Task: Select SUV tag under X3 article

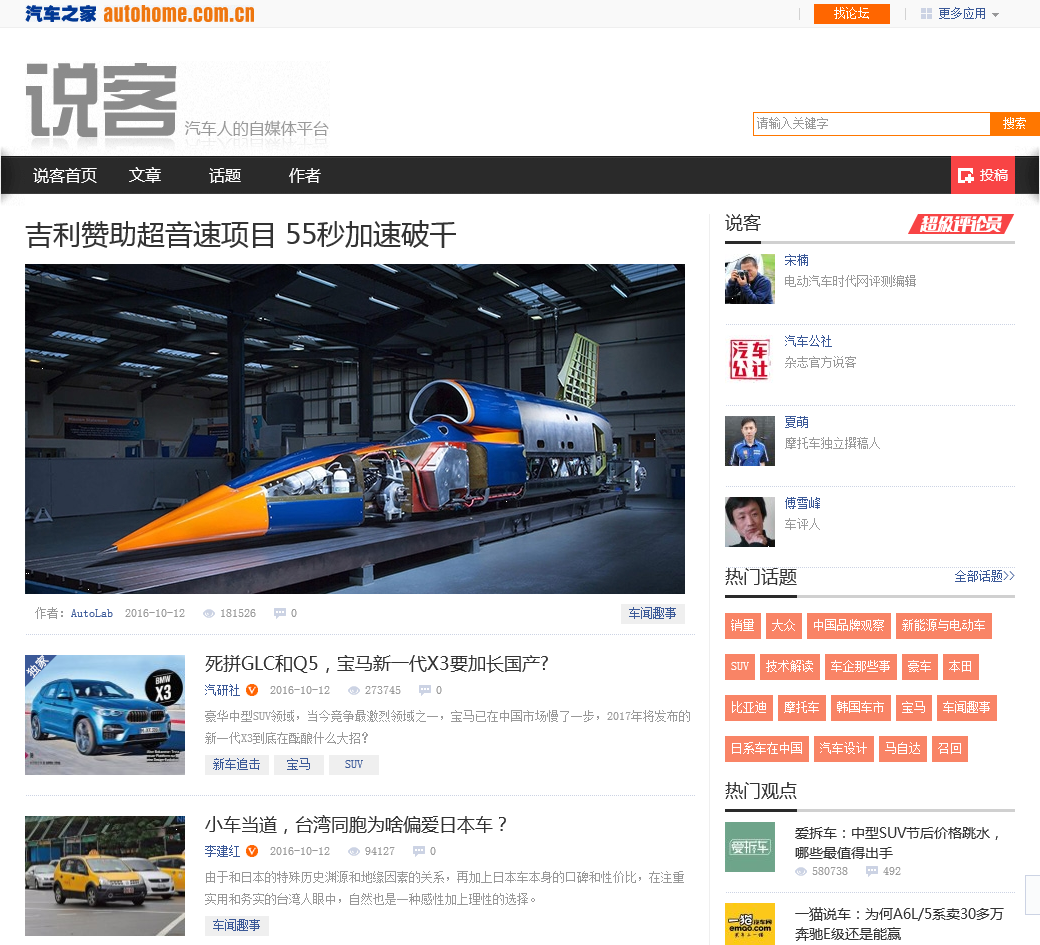Action: pyautogui.click(x=354, y=765)
